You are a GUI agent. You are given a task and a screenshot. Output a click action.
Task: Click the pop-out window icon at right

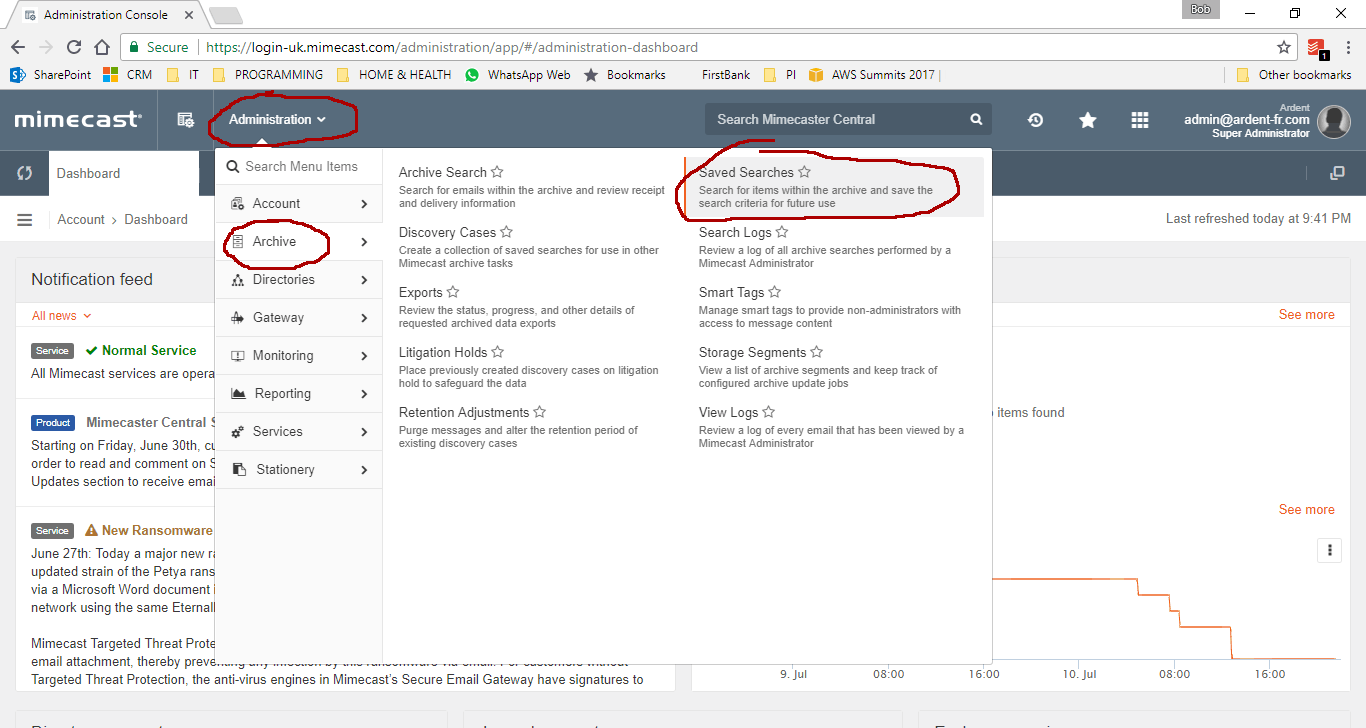click(1337, 173)
